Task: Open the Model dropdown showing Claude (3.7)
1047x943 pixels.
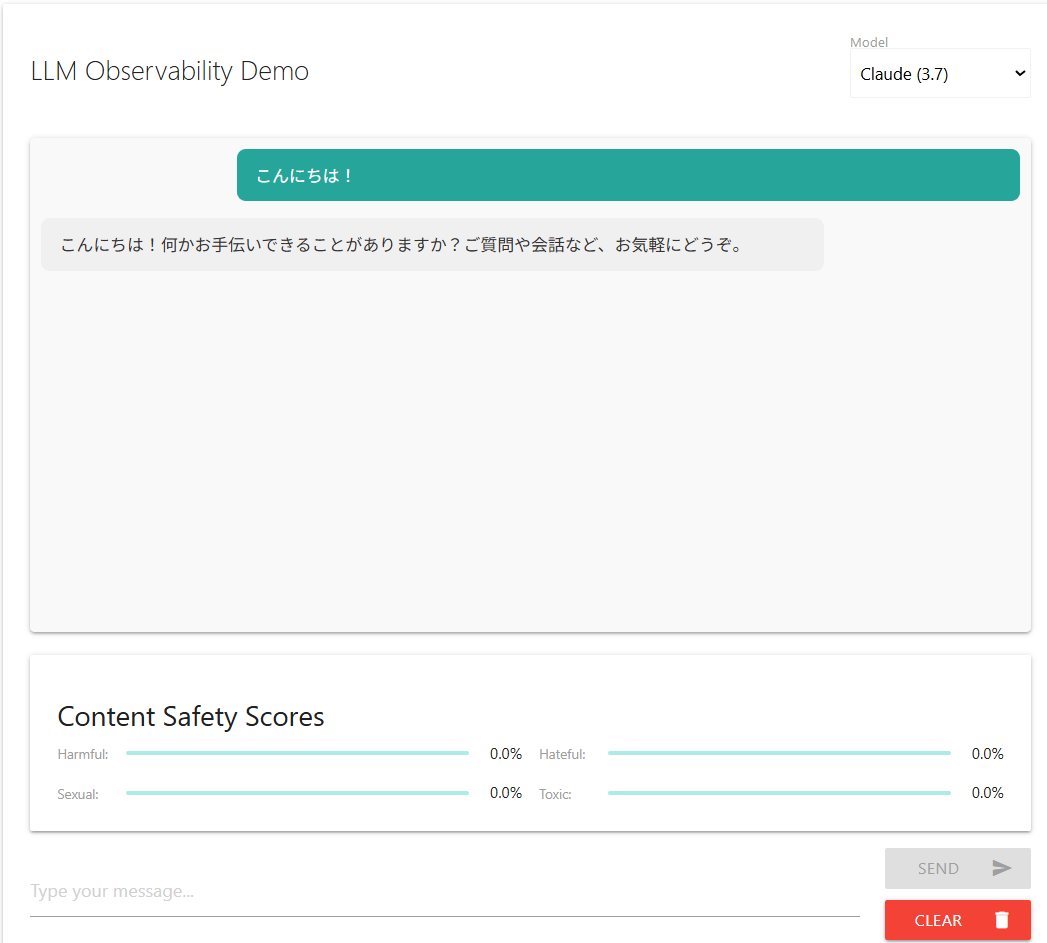Action: pyautogui.click(x=940, y=73)
